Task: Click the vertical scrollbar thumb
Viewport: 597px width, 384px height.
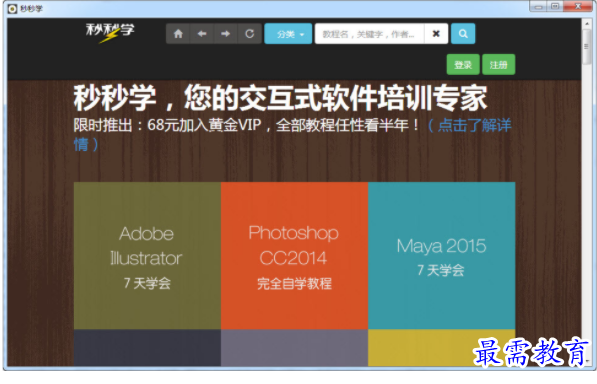Action: pos(586,46)
